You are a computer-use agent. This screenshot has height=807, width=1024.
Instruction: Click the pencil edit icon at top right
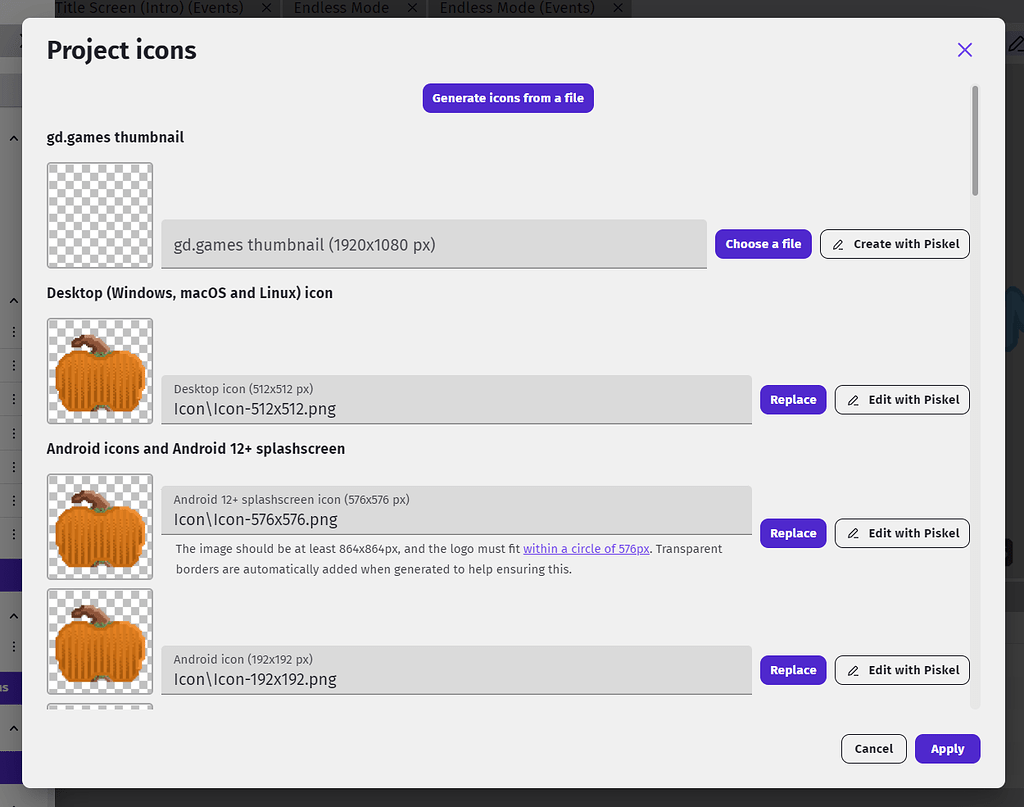tap(1016, 44)
